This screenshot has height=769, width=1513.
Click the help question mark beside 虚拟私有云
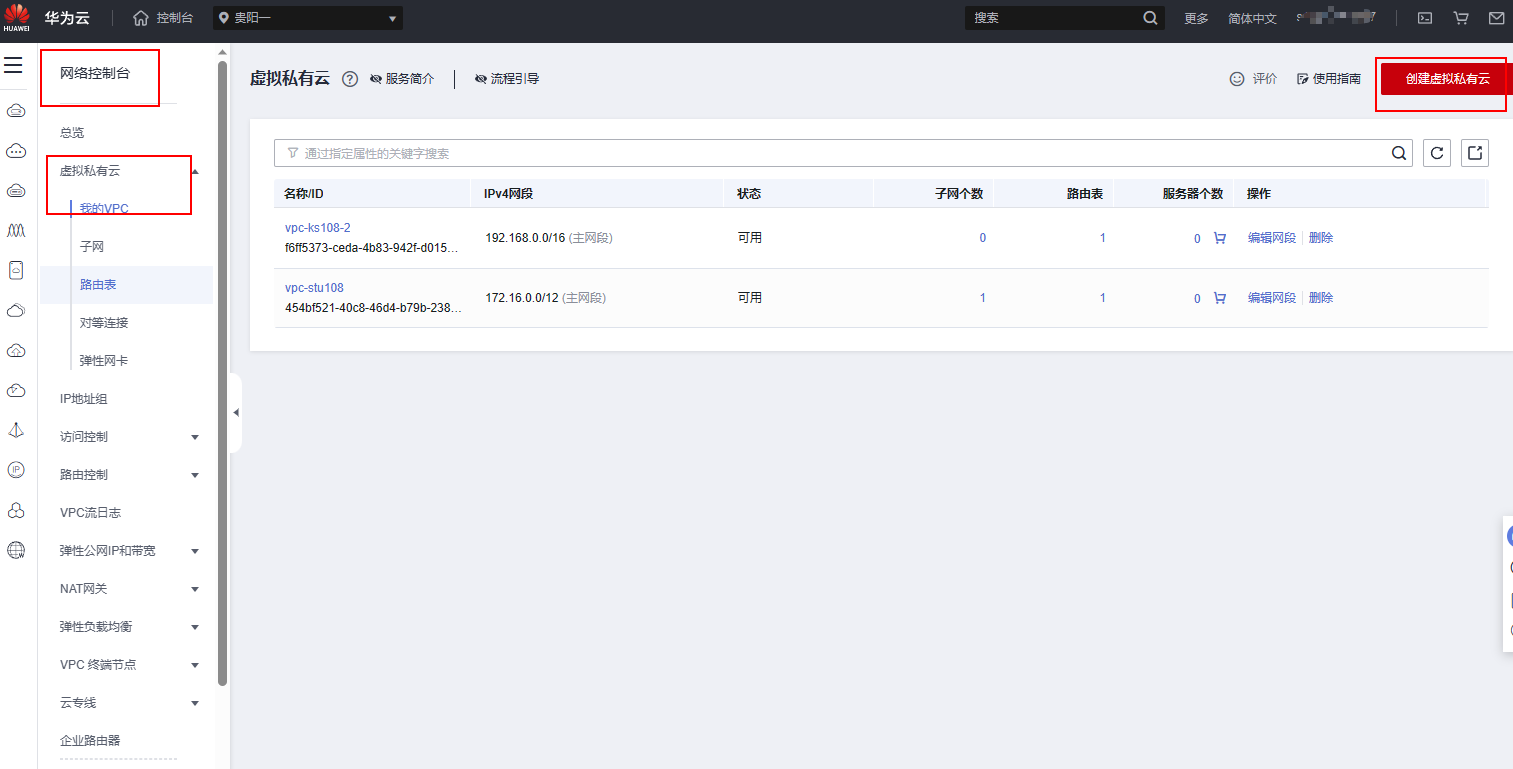click(350, 79)
